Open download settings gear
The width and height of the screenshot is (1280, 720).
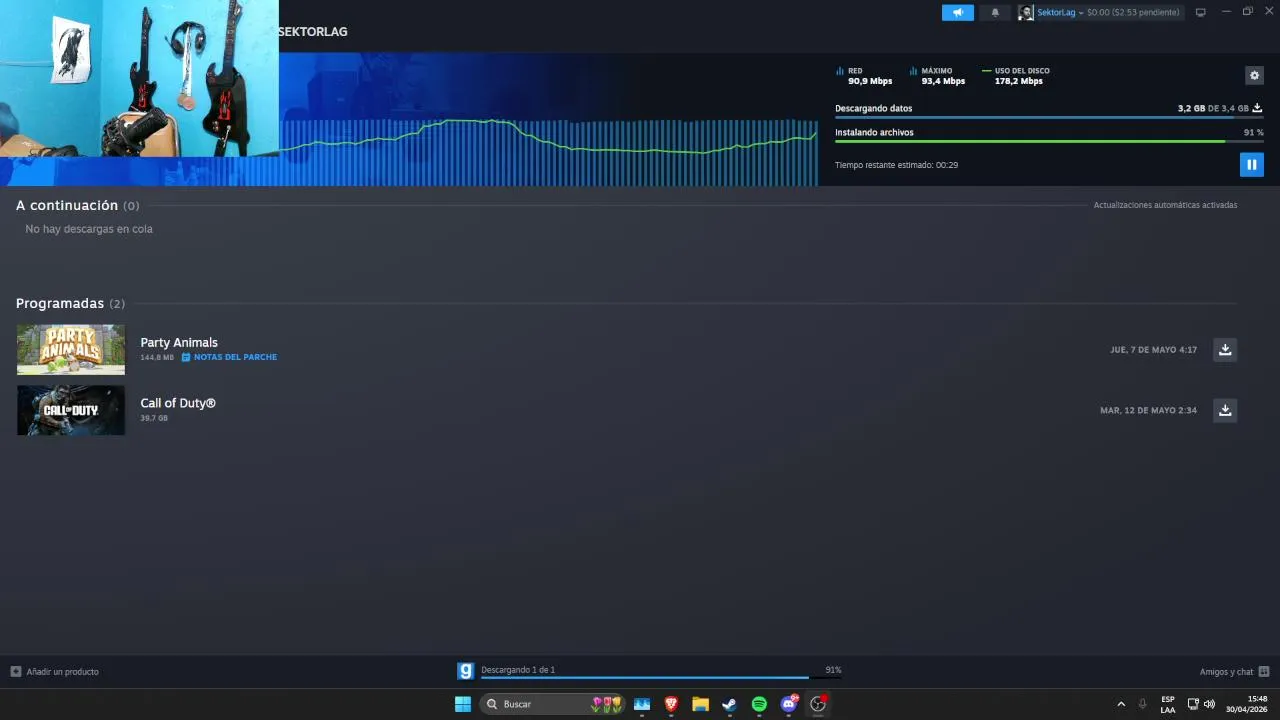[1254, 75]
